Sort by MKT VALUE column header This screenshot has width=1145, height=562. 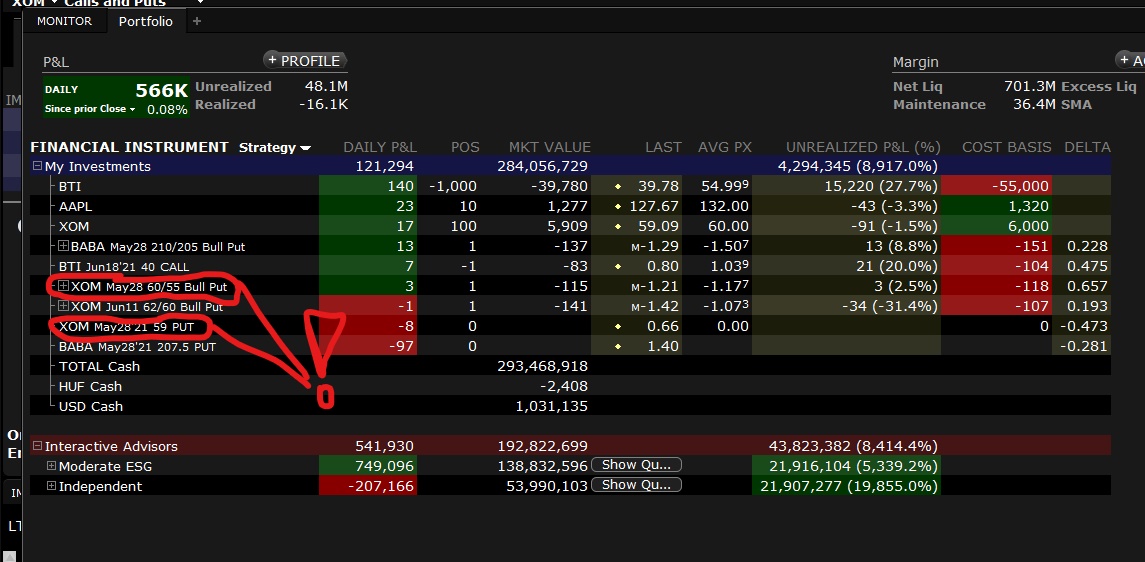pyautogui.click(x=549, y=147)
